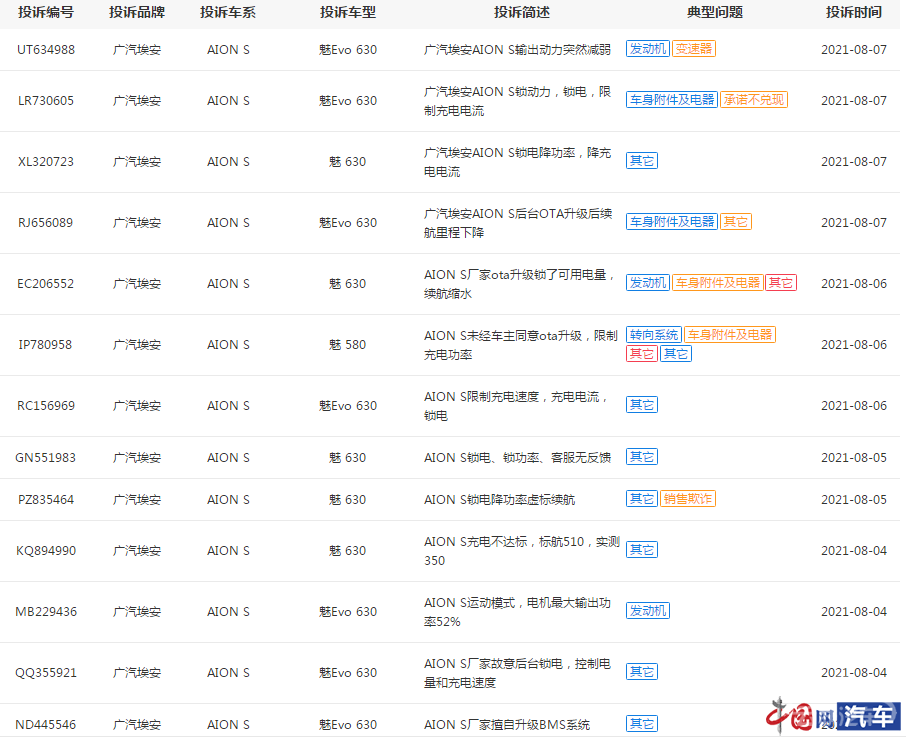Click the 投诉车系 column header
The width and height of the screenshot is (906, 744).
[228, 12]
